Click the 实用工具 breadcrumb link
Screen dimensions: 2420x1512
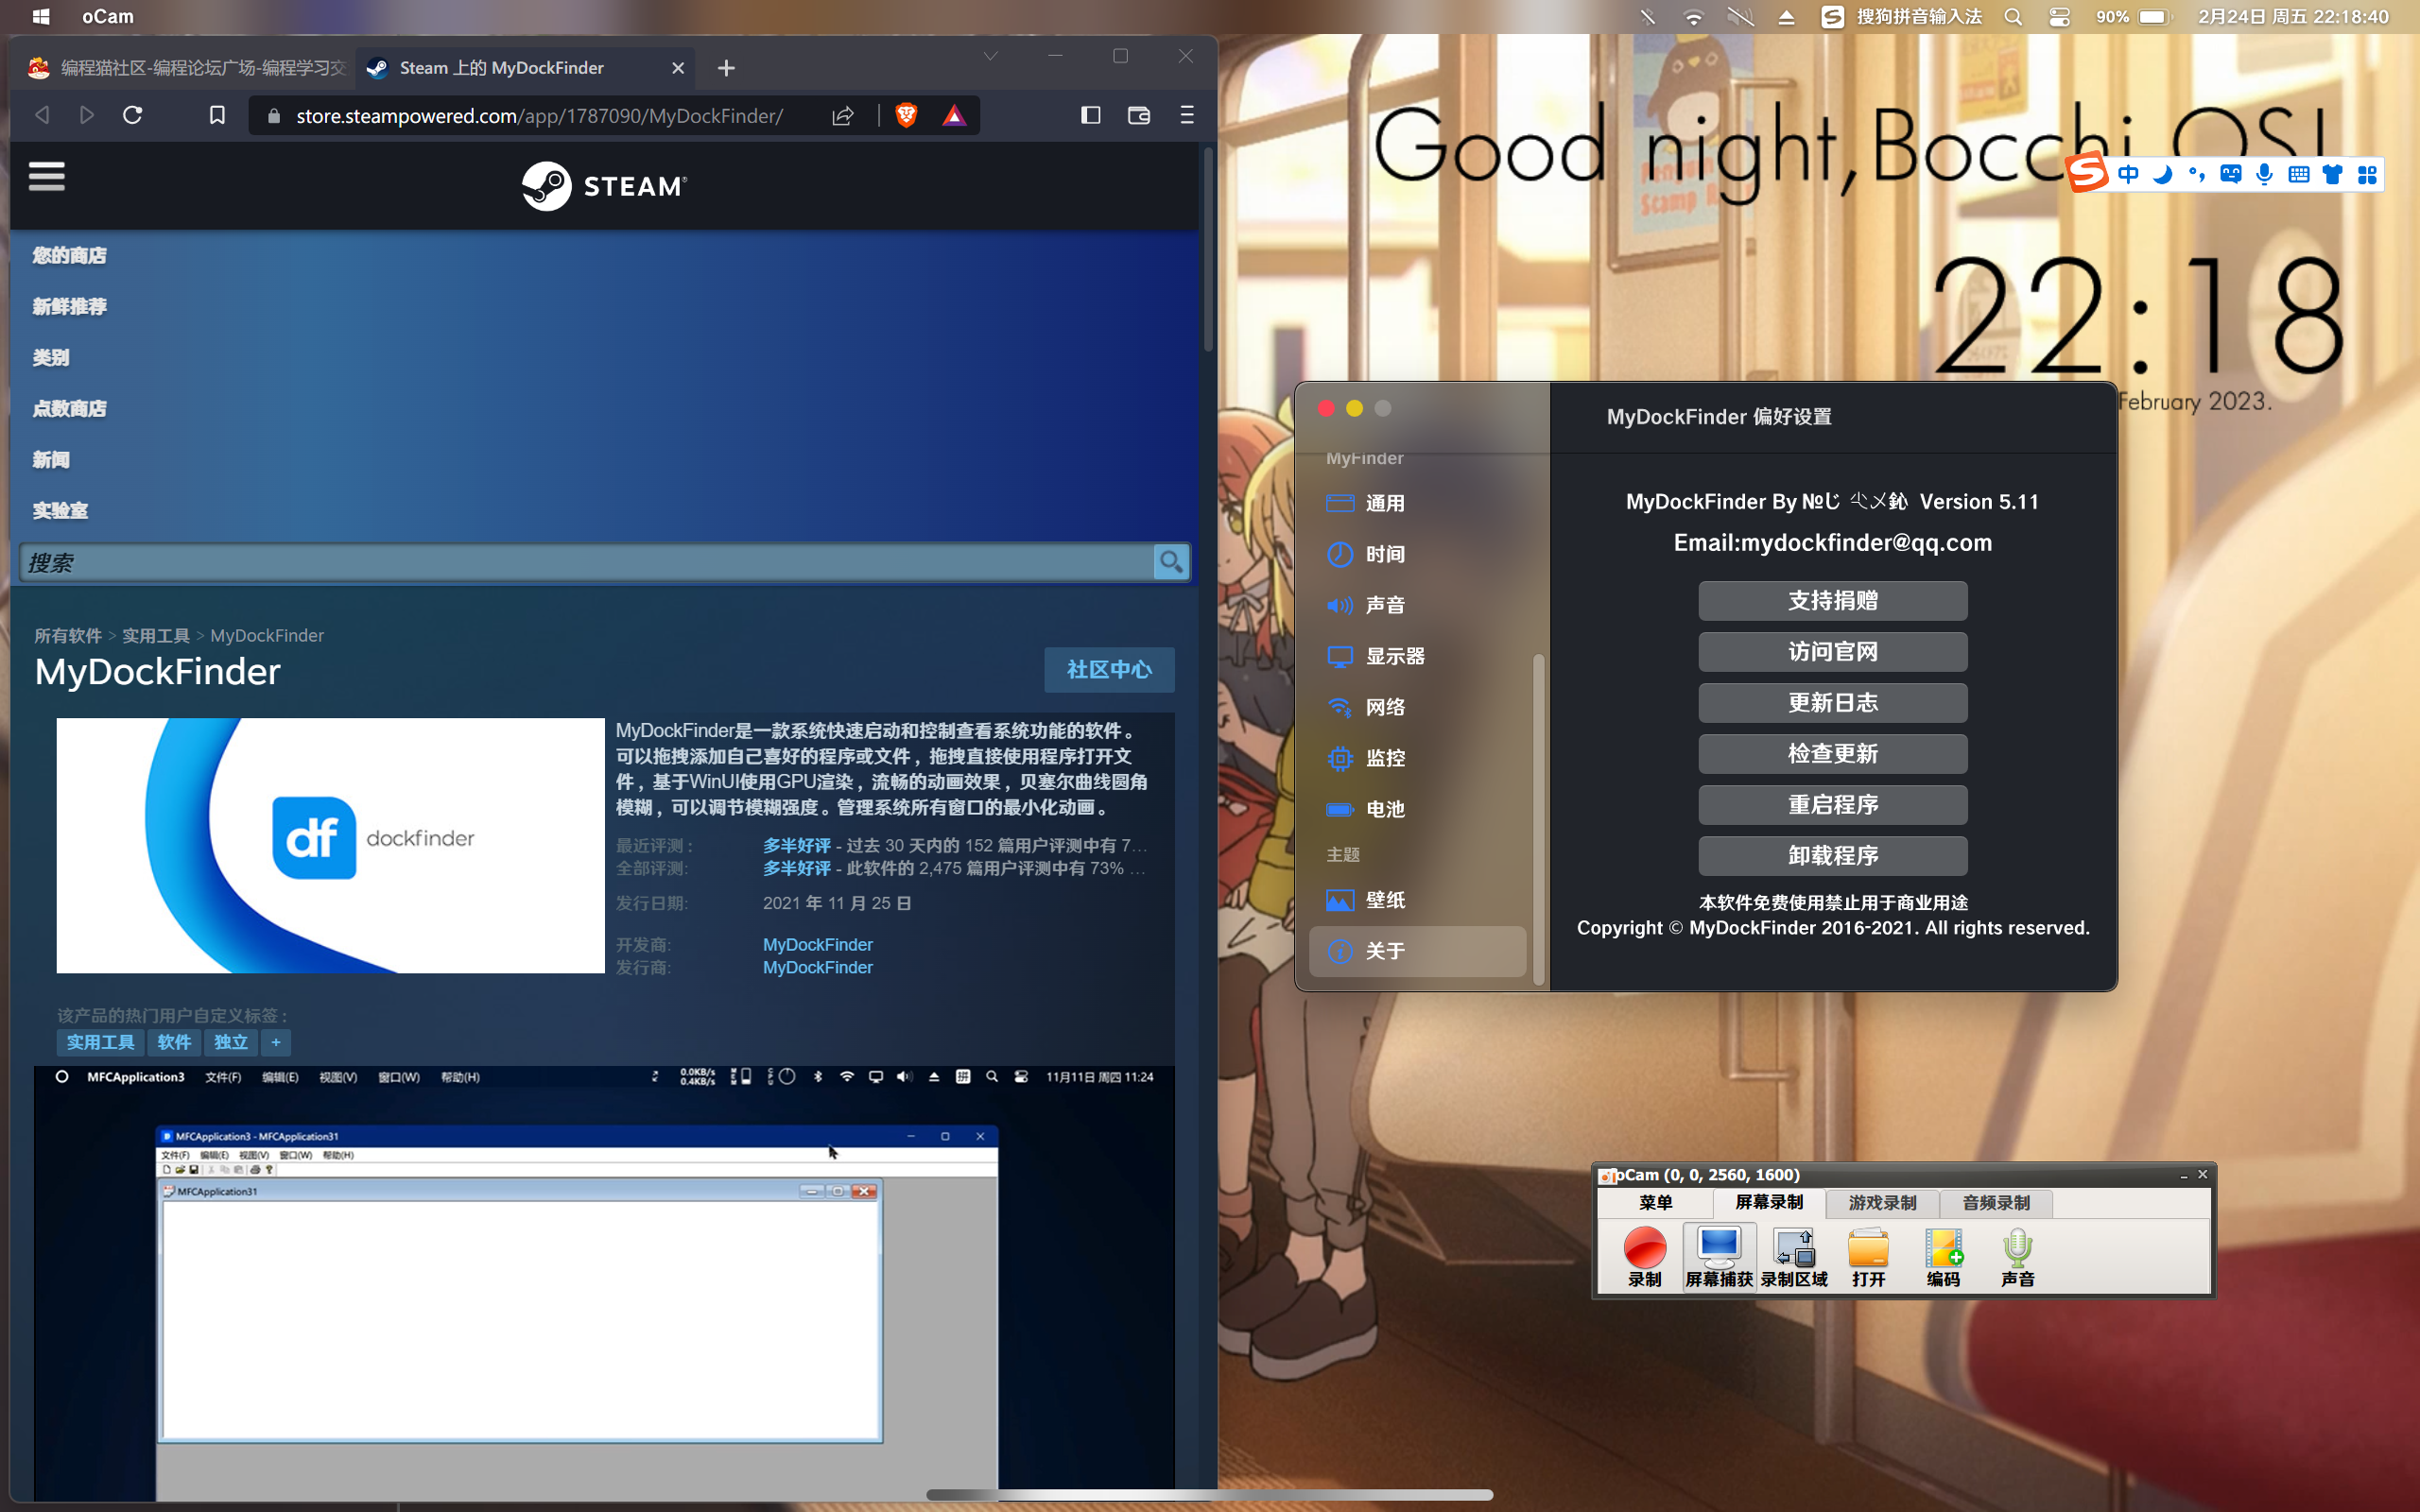(156, 636)
